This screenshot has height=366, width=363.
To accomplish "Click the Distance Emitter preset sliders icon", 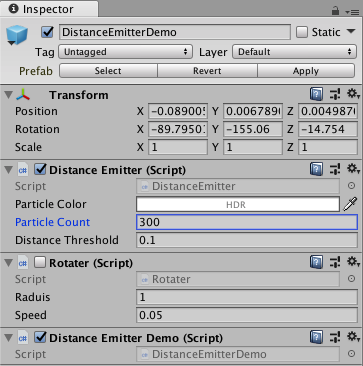I will pyautogui.click(x=335, y=170).
